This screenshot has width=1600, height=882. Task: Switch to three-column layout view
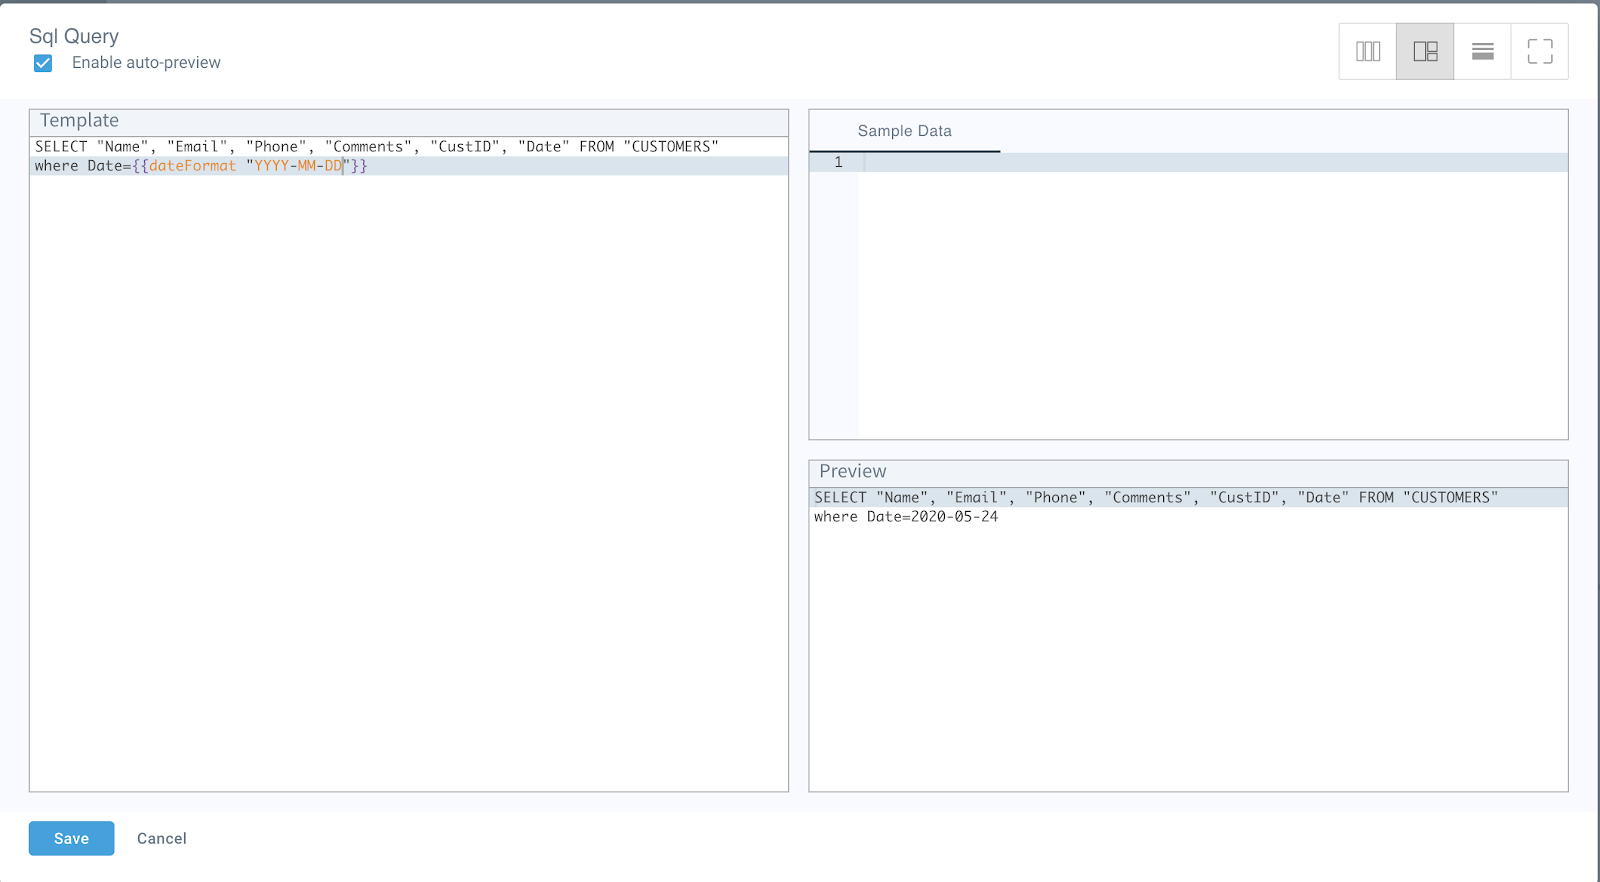click(1368, 51)
